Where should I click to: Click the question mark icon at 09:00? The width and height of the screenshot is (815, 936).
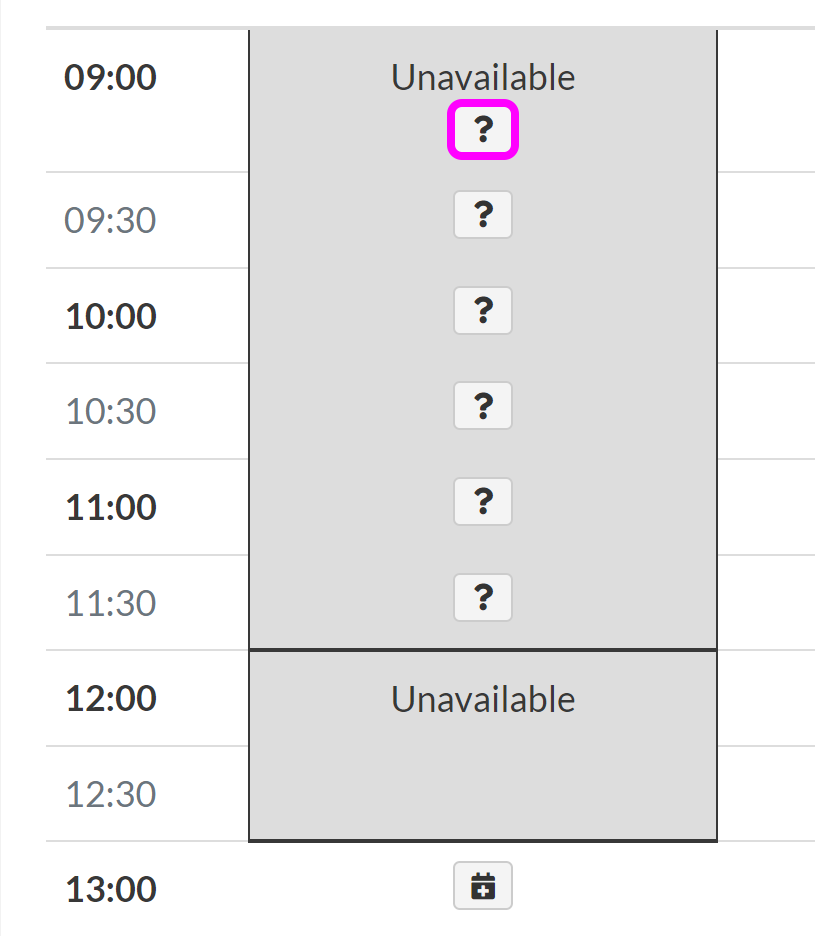pos(483,129)
